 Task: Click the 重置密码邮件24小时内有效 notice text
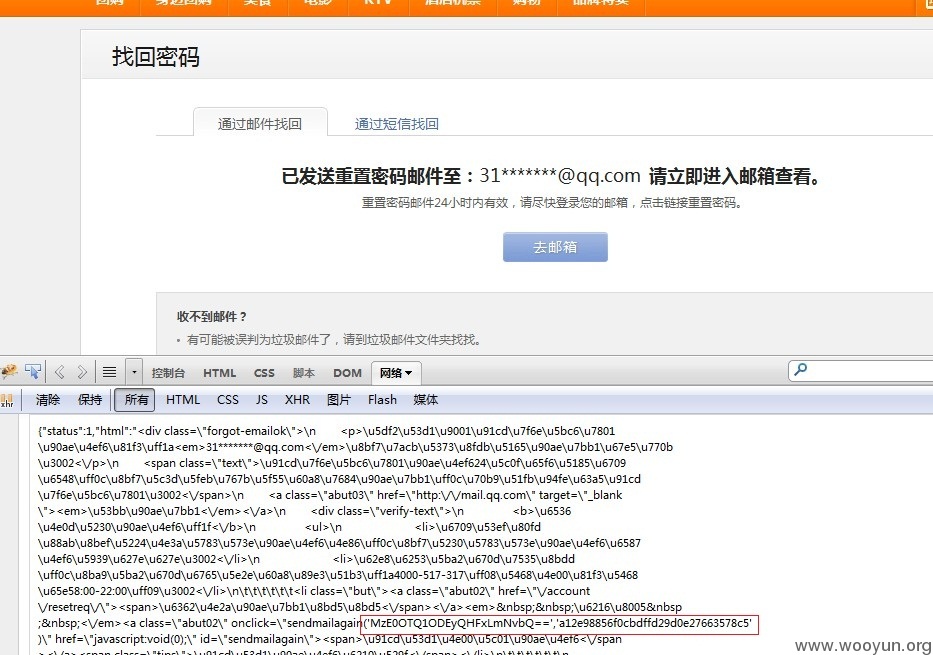[551, 203]
